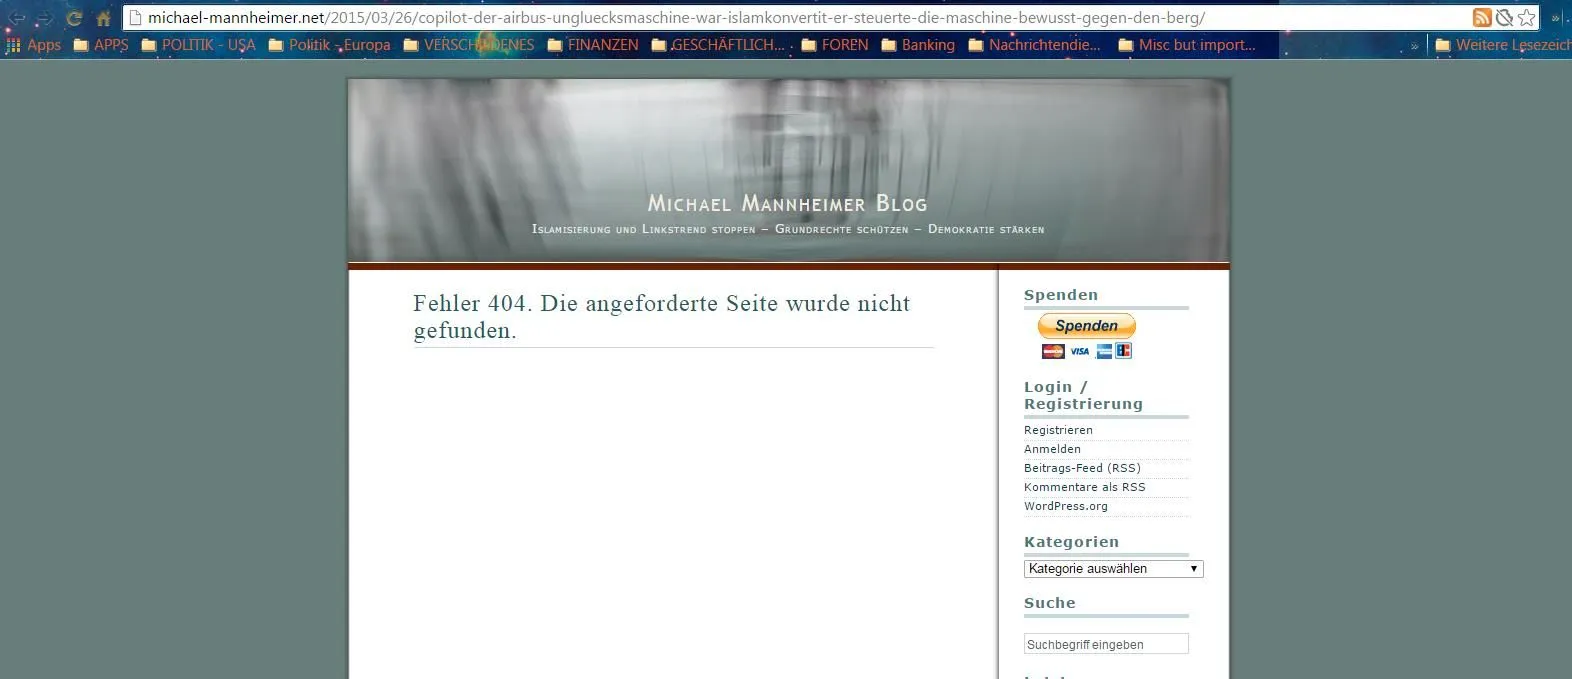Show hidden extensions via the toolbar chevron
This screenshot has width=1572, height=679.
pos(1556,18)
